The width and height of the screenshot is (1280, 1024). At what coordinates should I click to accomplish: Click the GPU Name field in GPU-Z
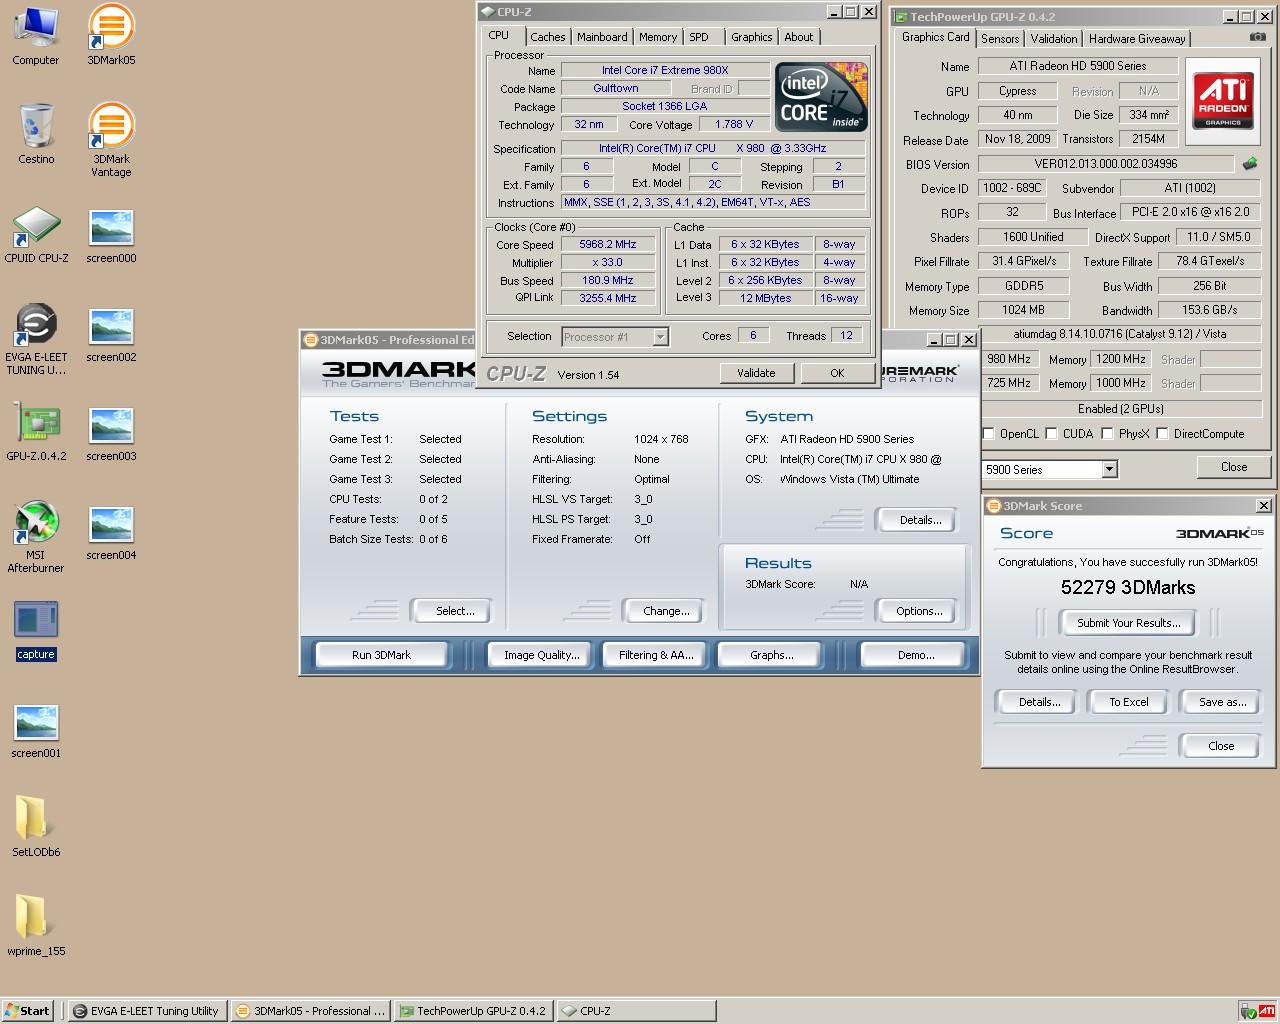[x=1077, y=66]
